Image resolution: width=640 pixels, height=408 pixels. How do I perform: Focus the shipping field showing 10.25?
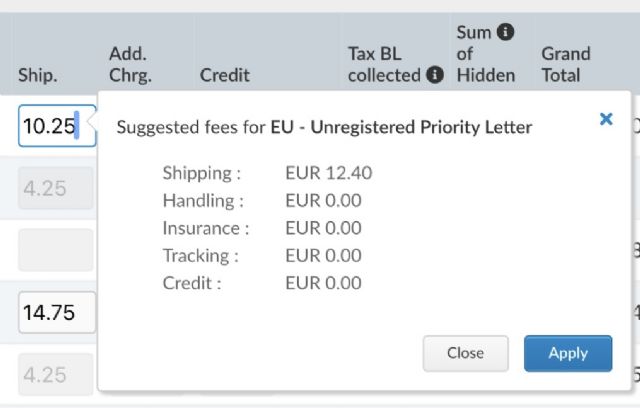[55, 126]
